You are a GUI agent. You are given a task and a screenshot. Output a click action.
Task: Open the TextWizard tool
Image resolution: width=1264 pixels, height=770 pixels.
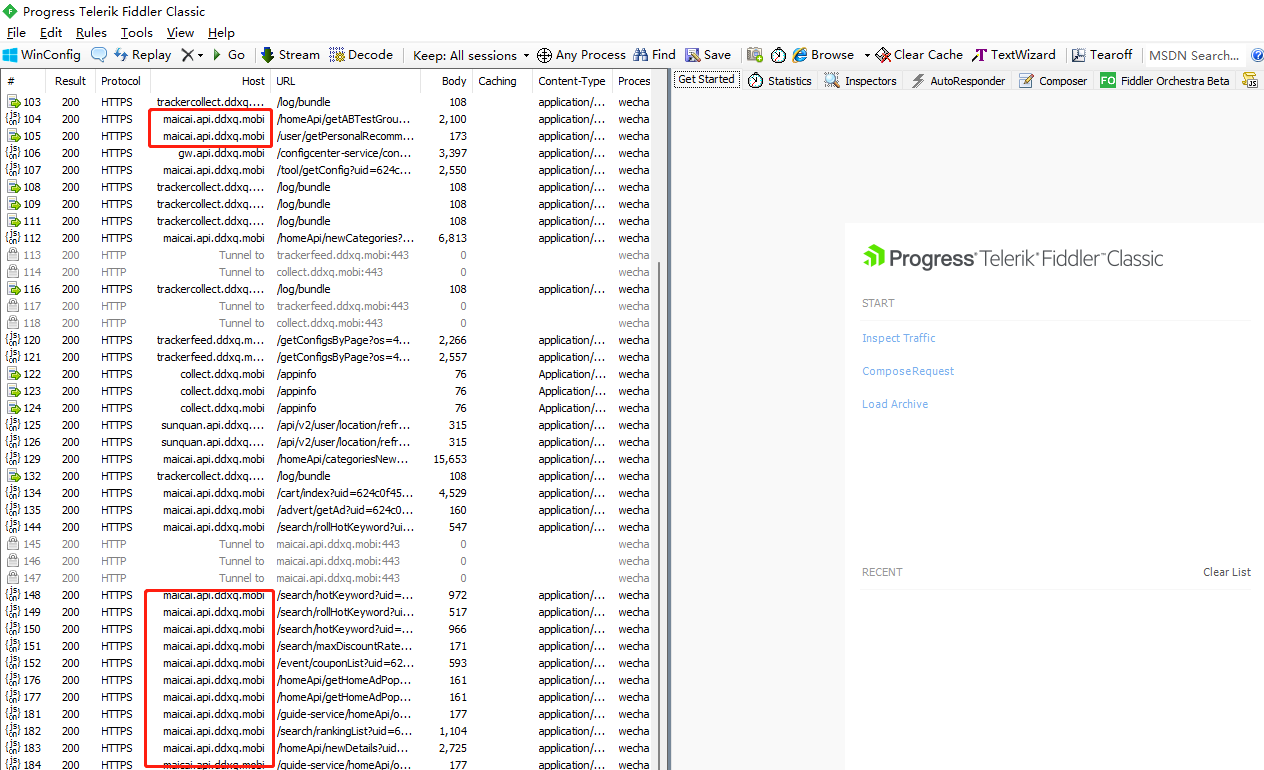[x=1014, y=55]
